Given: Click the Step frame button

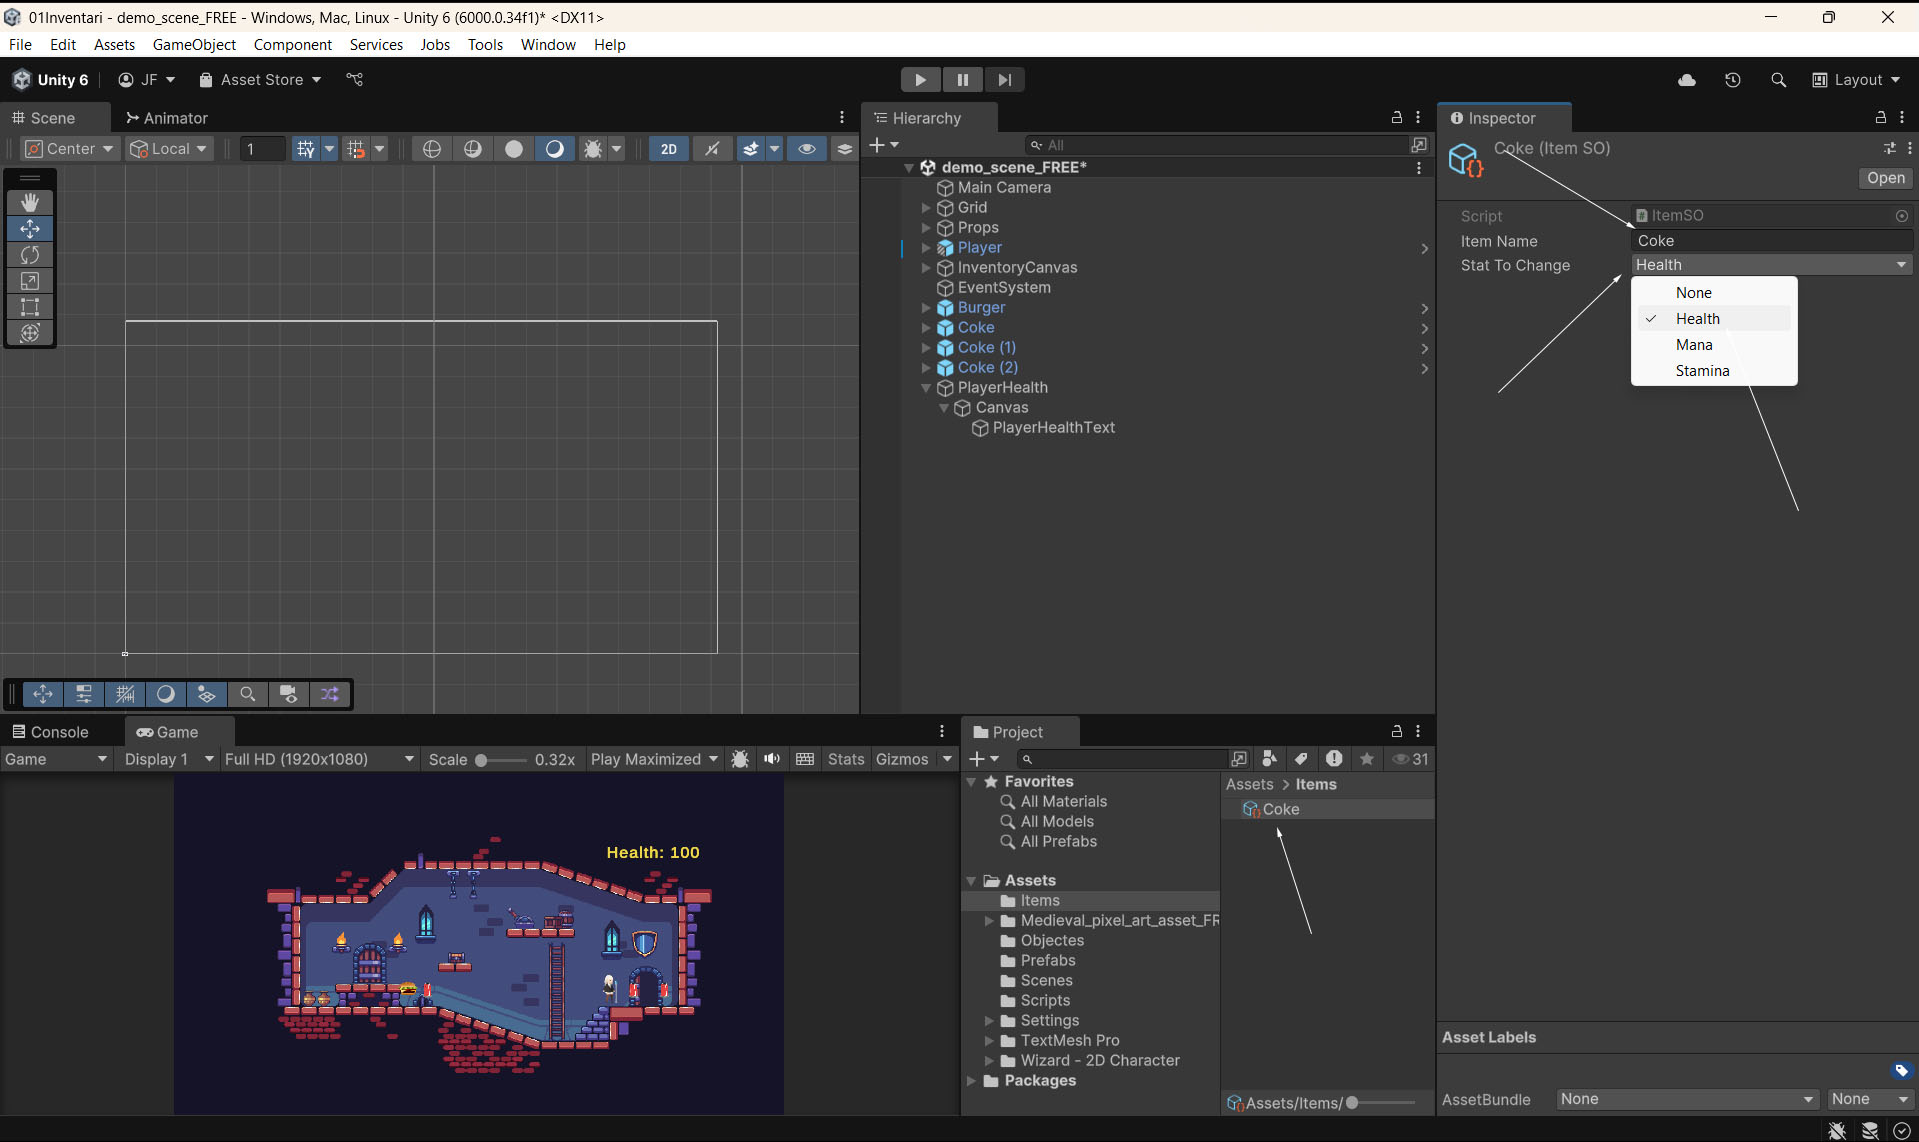Looking at the screenshot, I should point(1004,80).
